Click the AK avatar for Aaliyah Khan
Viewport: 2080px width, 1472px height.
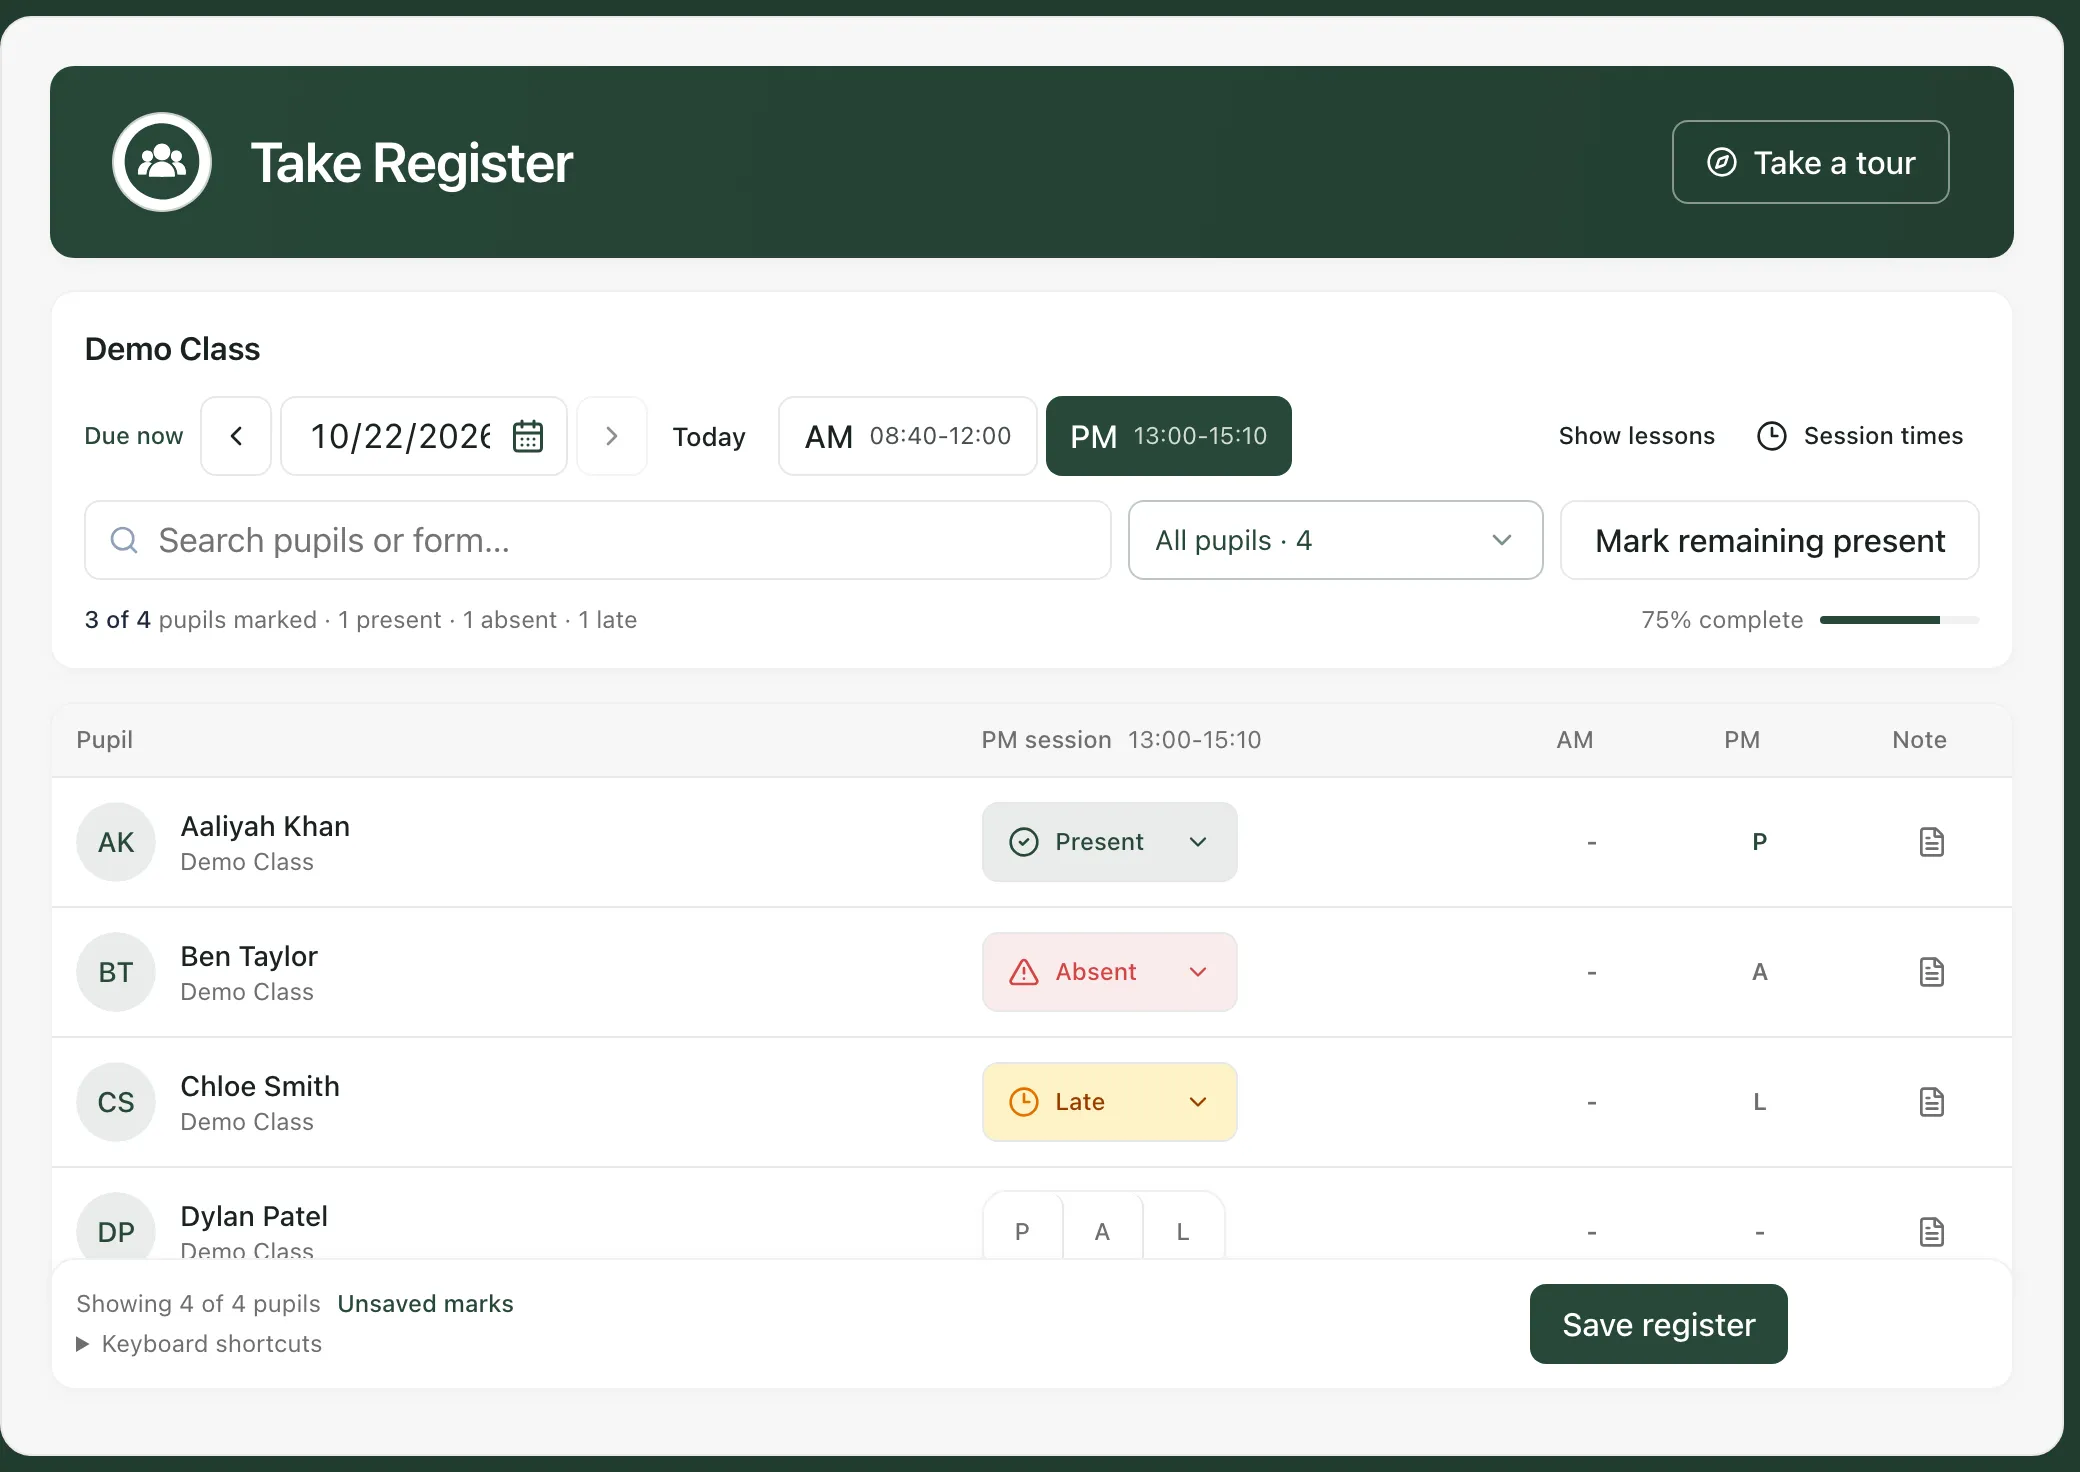(x=116, y=842)
